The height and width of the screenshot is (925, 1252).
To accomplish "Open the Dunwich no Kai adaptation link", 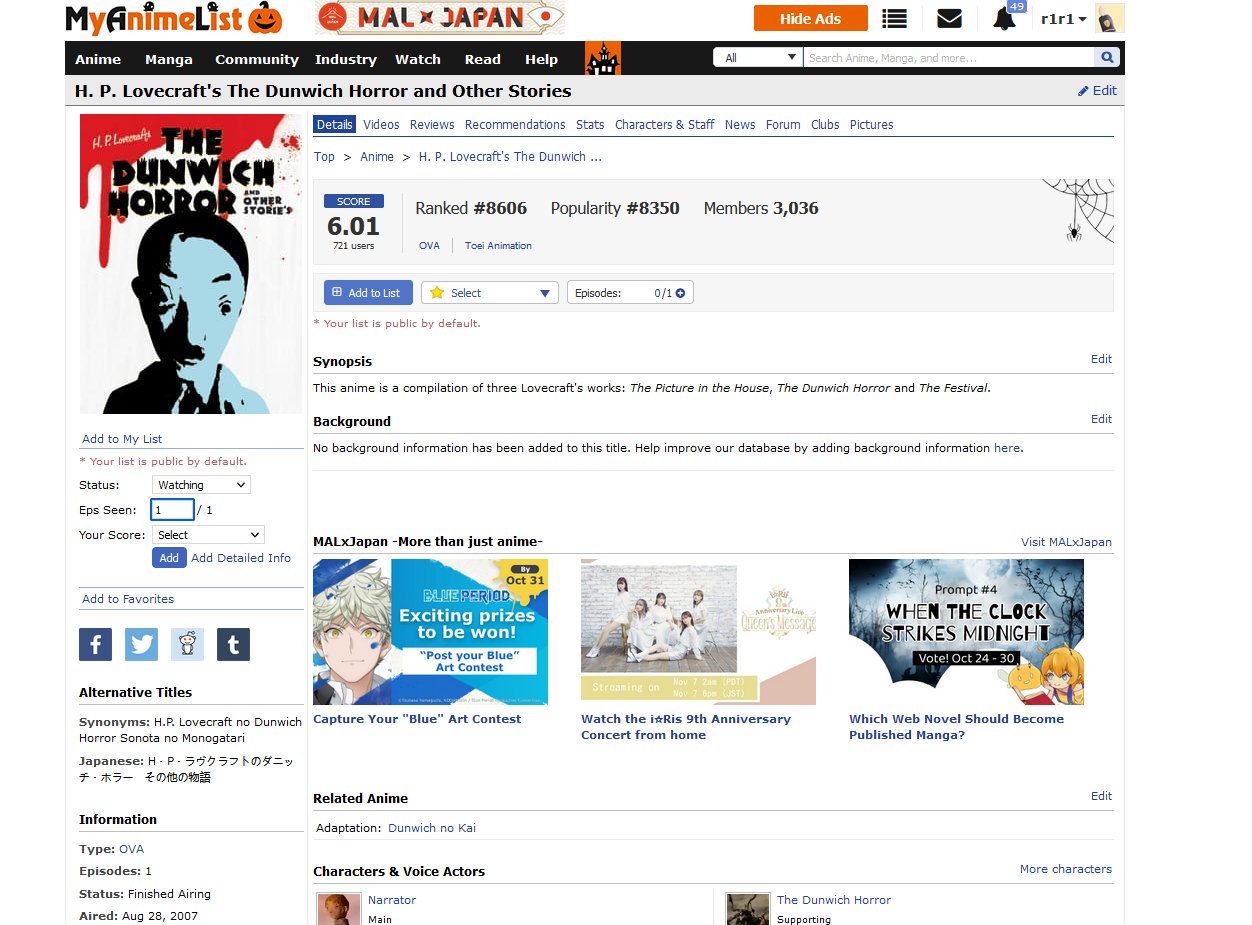I will [432, 828].
